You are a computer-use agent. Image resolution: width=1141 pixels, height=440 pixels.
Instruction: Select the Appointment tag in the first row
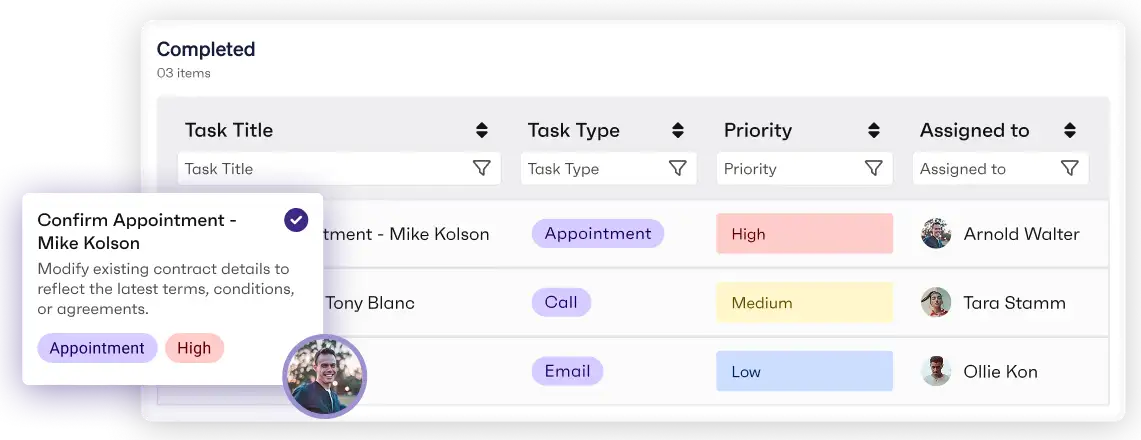597,234
